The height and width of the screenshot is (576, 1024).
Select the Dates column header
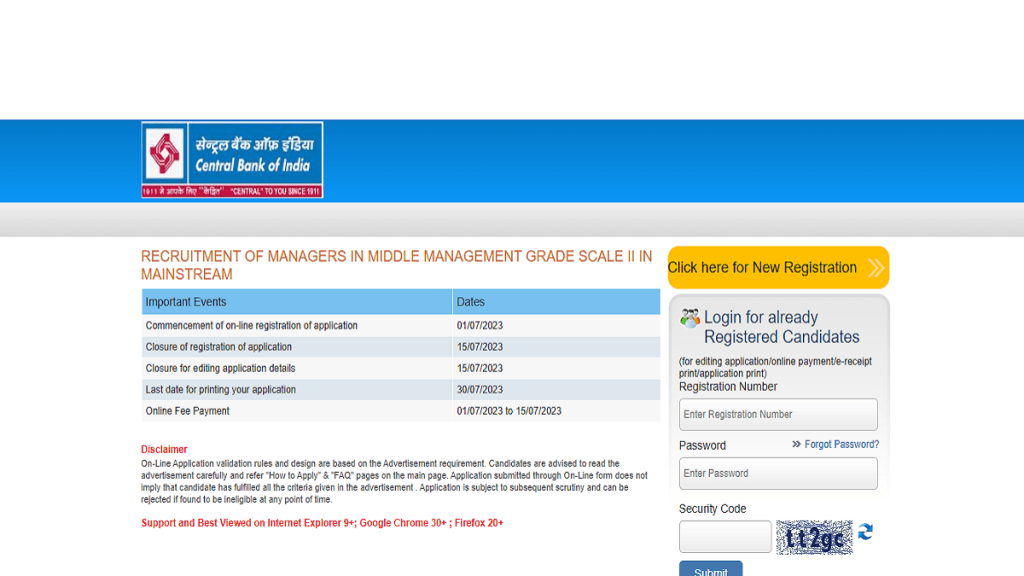coord(556,302)
